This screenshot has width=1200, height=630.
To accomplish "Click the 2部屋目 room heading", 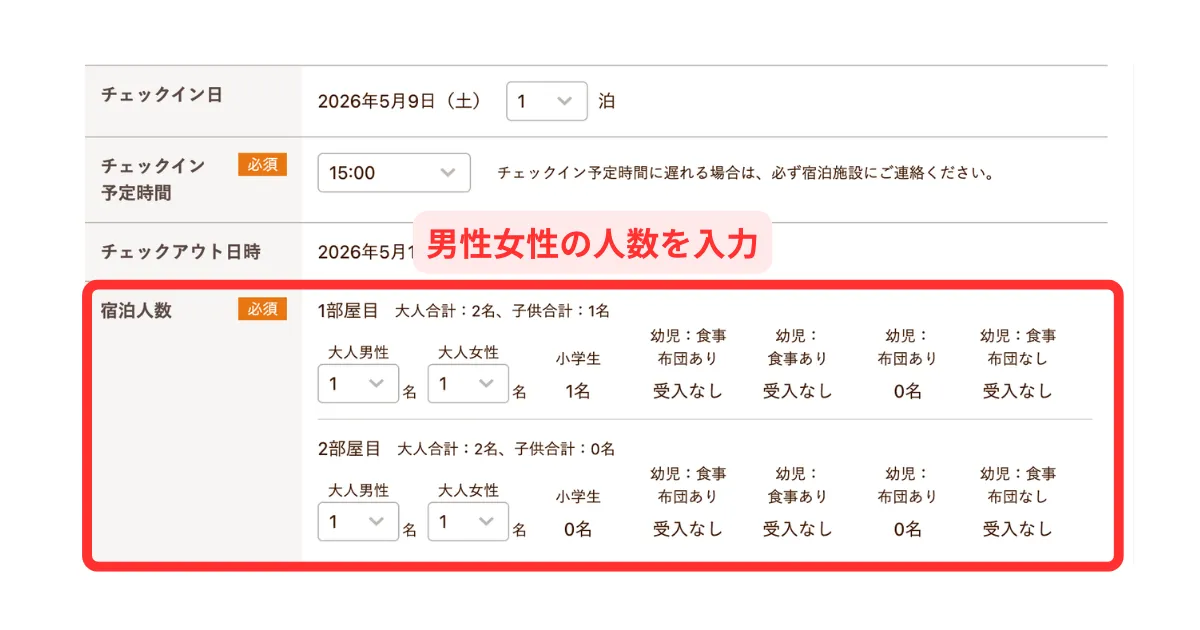I will coord(349,449).
